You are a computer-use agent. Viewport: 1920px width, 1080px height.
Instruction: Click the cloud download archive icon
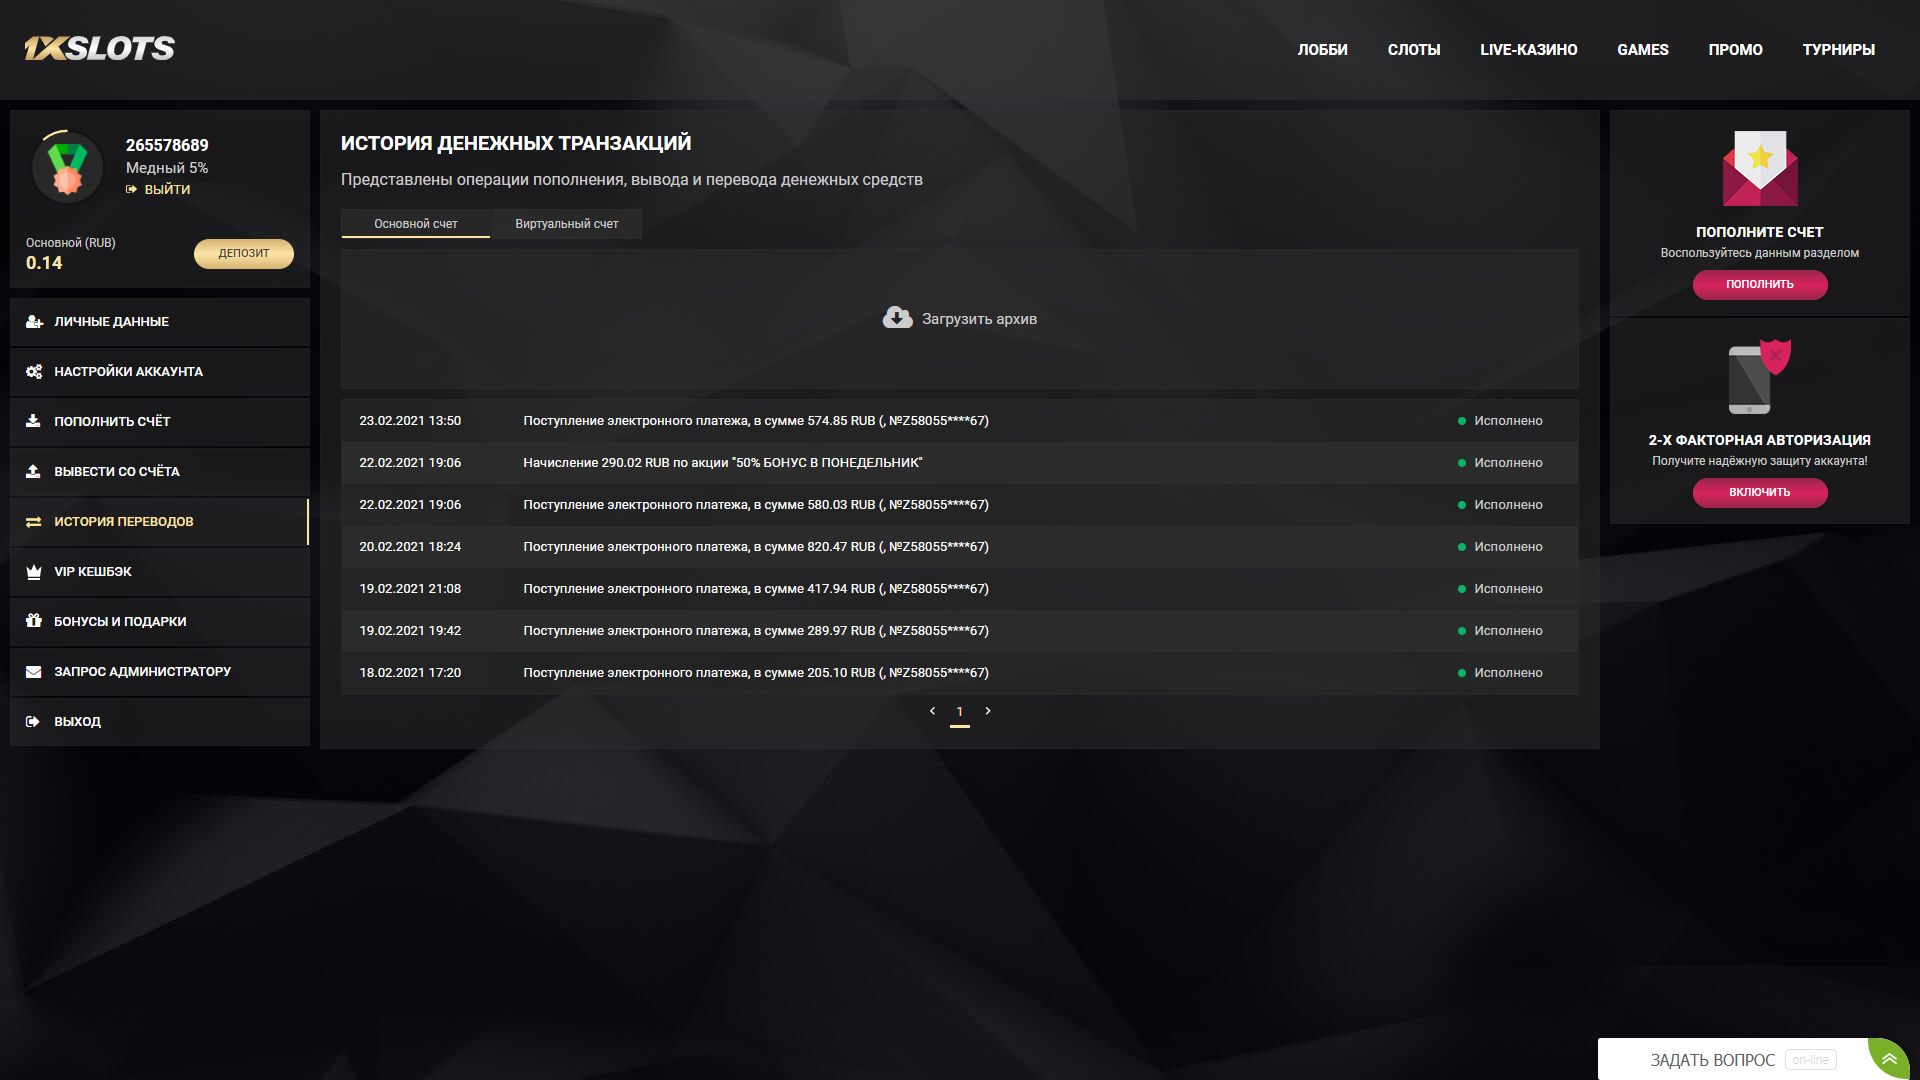897,318
